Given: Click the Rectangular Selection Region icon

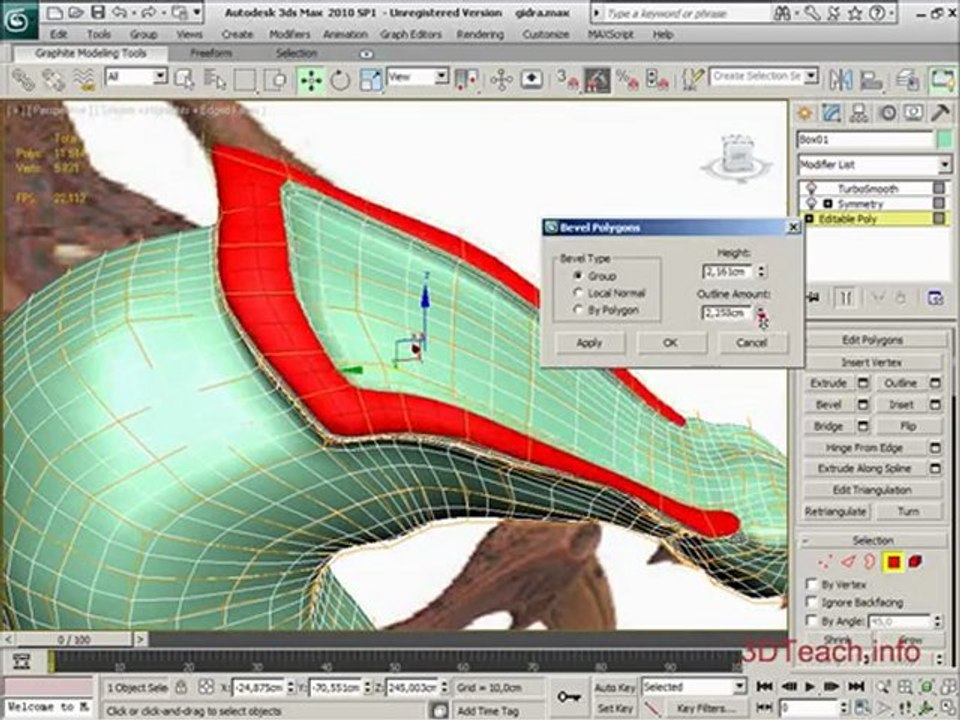Looking at the screenshot, I should pos(245,80).
